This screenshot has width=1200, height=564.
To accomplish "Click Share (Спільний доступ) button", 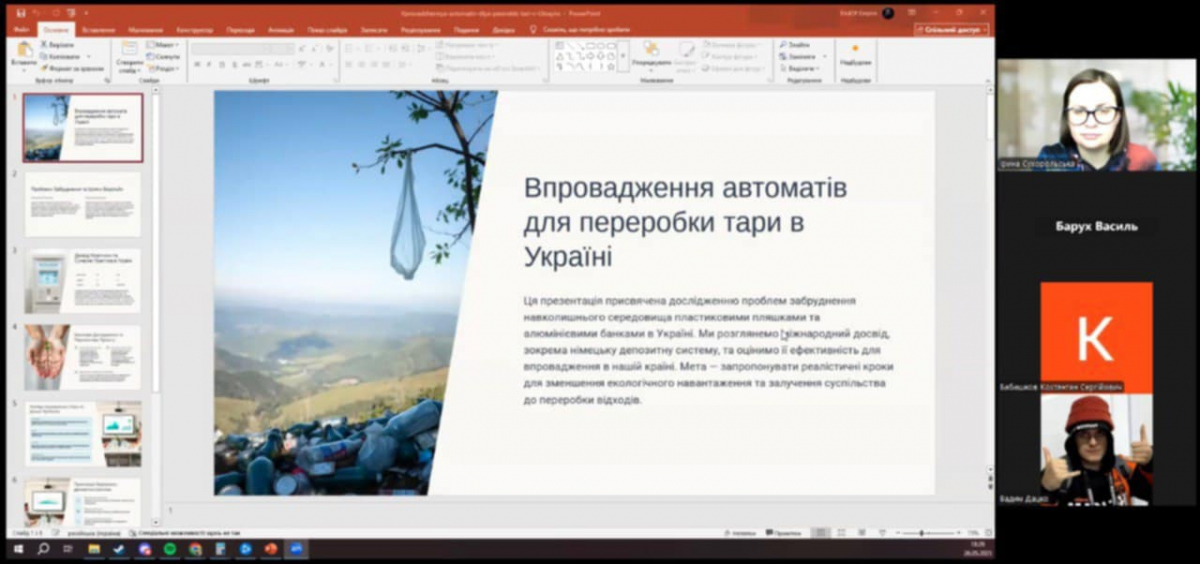I will [x=951, y=30].
